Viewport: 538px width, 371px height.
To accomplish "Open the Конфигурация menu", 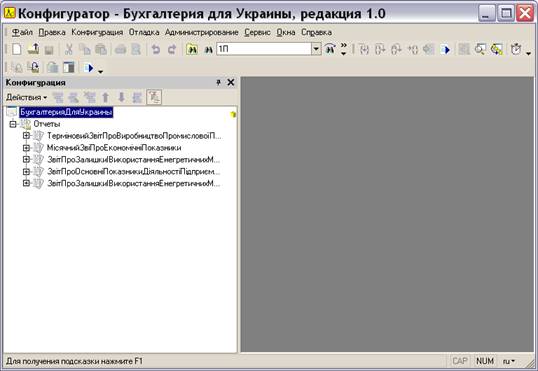I will tap(97, 32).
